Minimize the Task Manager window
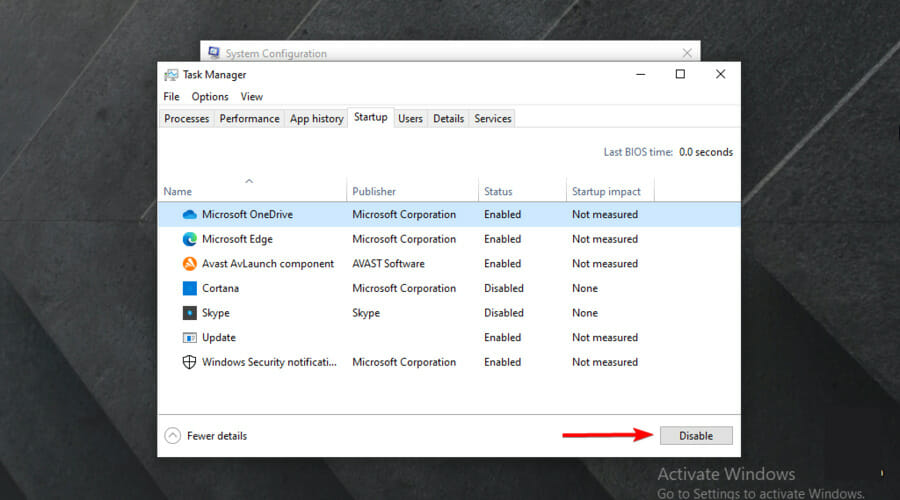 coord(641,74)
